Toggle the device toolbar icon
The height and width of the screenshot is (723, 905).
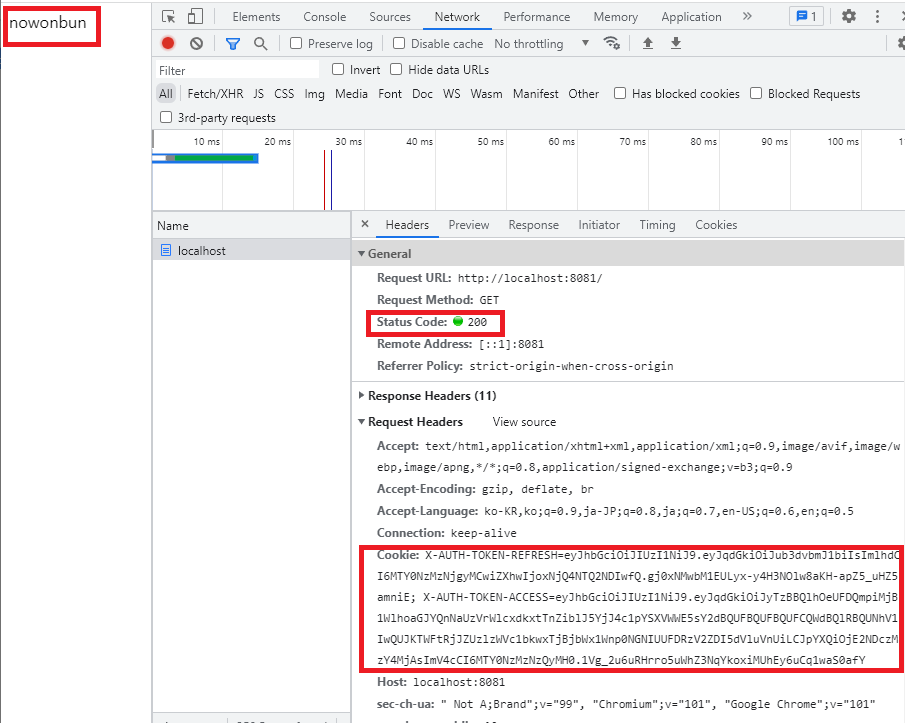(x=195, y=17)
